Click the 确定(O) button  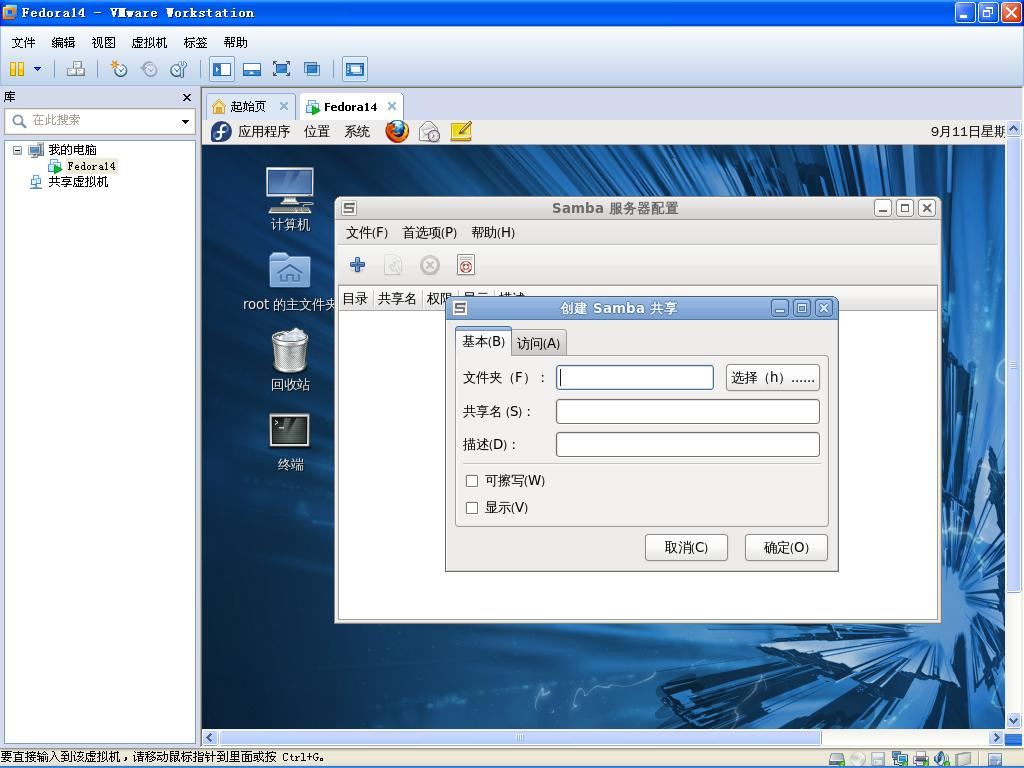[x=786, y=547]
